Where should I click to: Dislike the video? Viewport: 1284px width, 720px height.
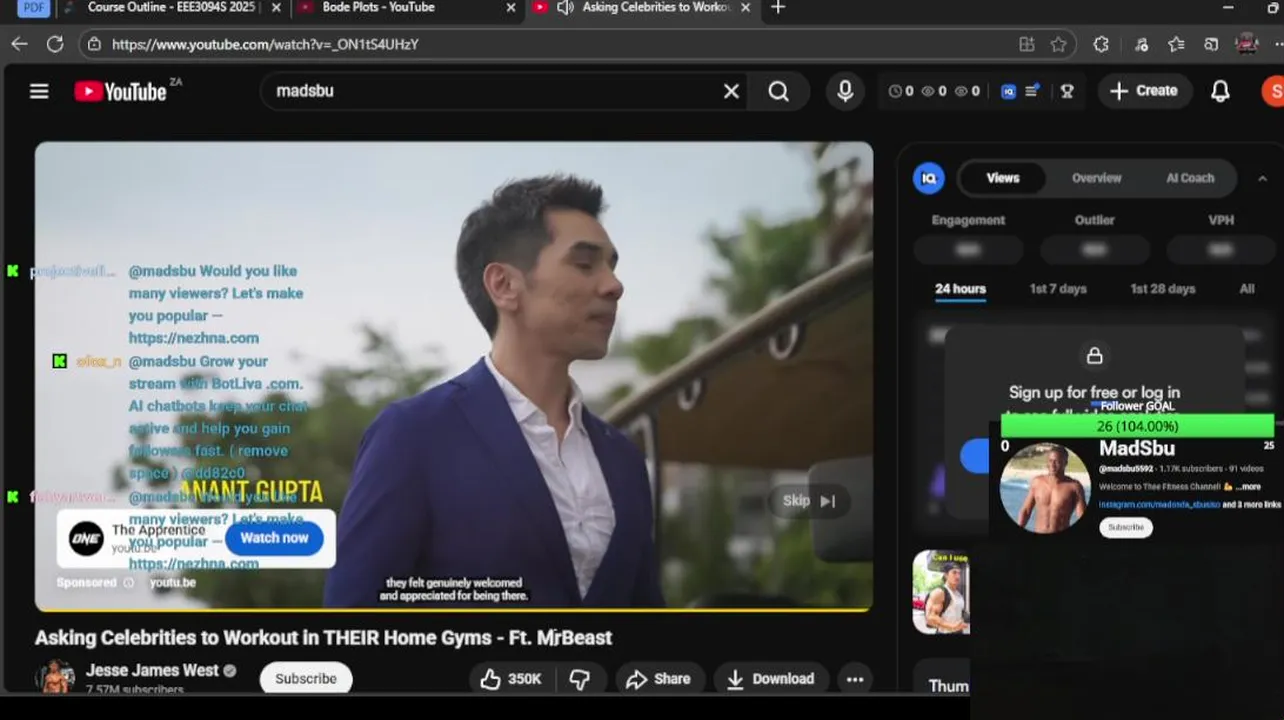point(579,679)
